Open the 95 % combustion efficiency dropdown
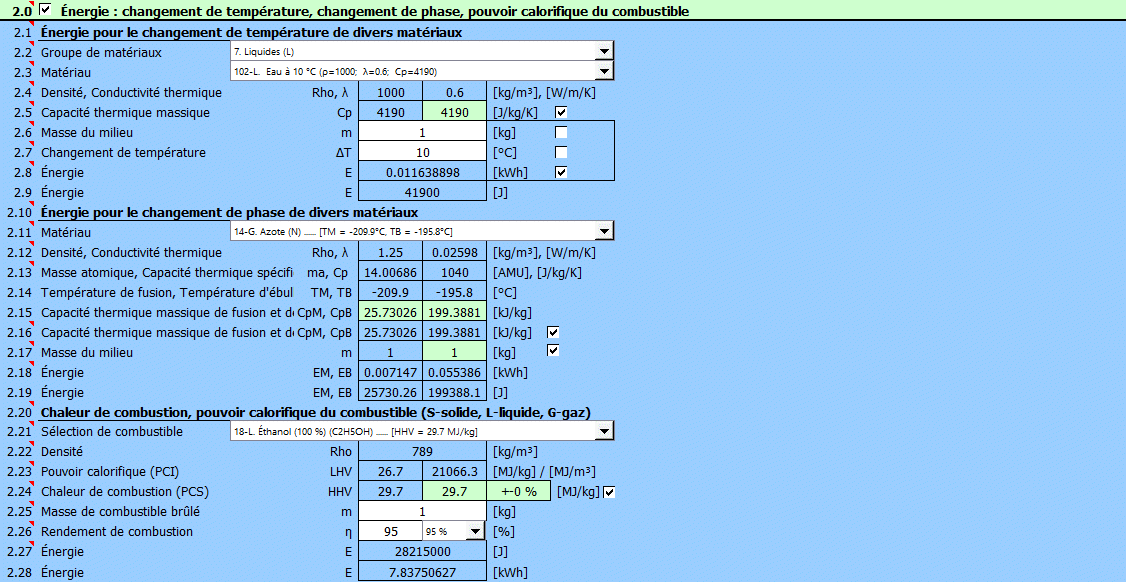Viewport: 1126px width, 582px height. 475,531
